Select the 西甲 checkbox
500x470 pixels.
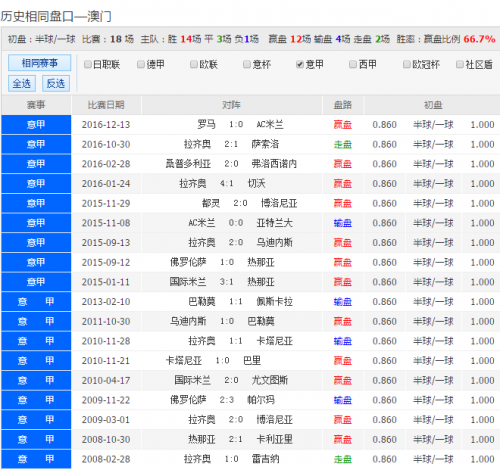pyautogui.click(x=353, y=64)
